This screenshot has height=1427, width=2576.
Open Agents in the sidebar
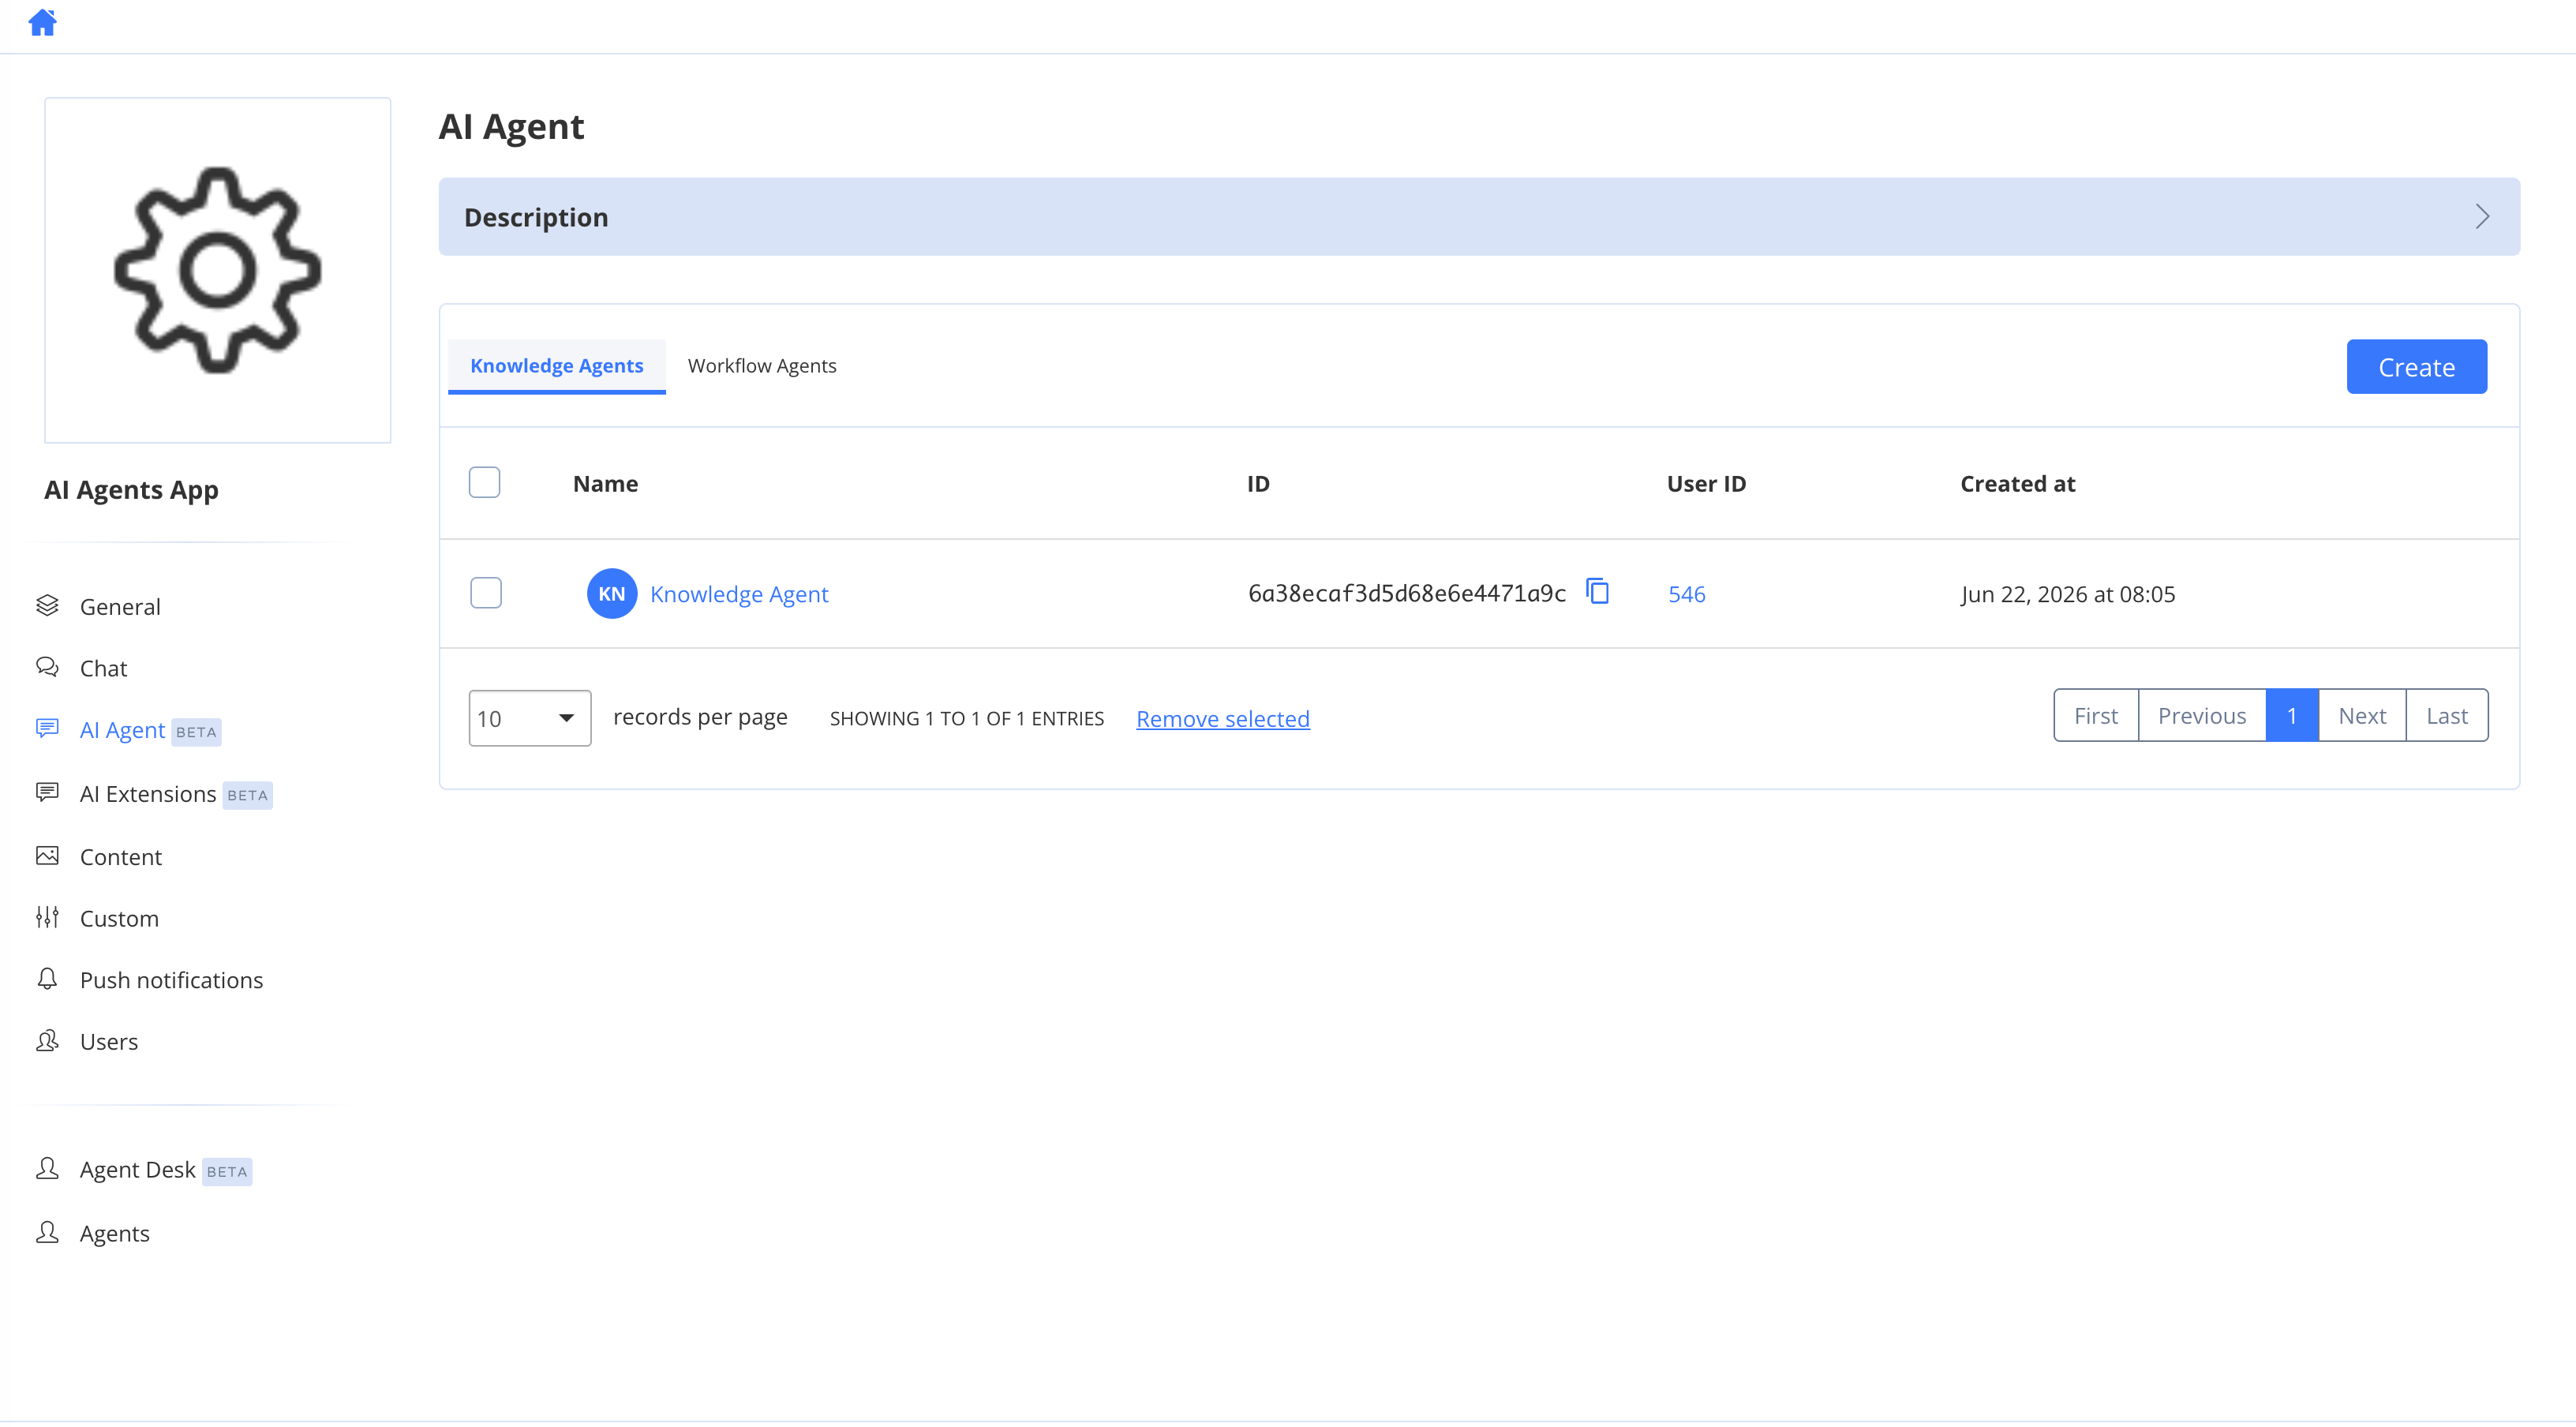[x=115, y=1233]
